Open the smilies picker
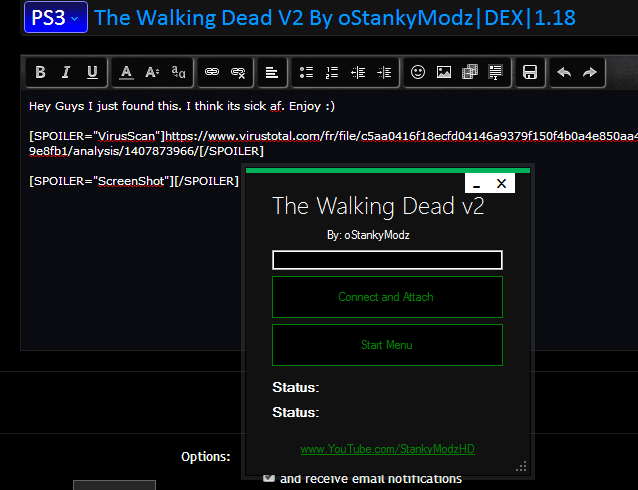The height and width of the screenshot is (490, 638). point(418,72)
